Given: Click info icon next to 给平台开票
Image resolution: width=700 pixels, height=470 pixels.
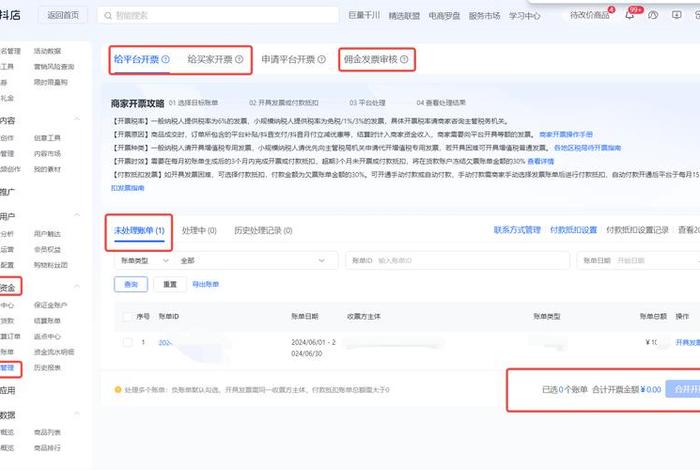Looking at the screenshot, I should tap(166, 59).
